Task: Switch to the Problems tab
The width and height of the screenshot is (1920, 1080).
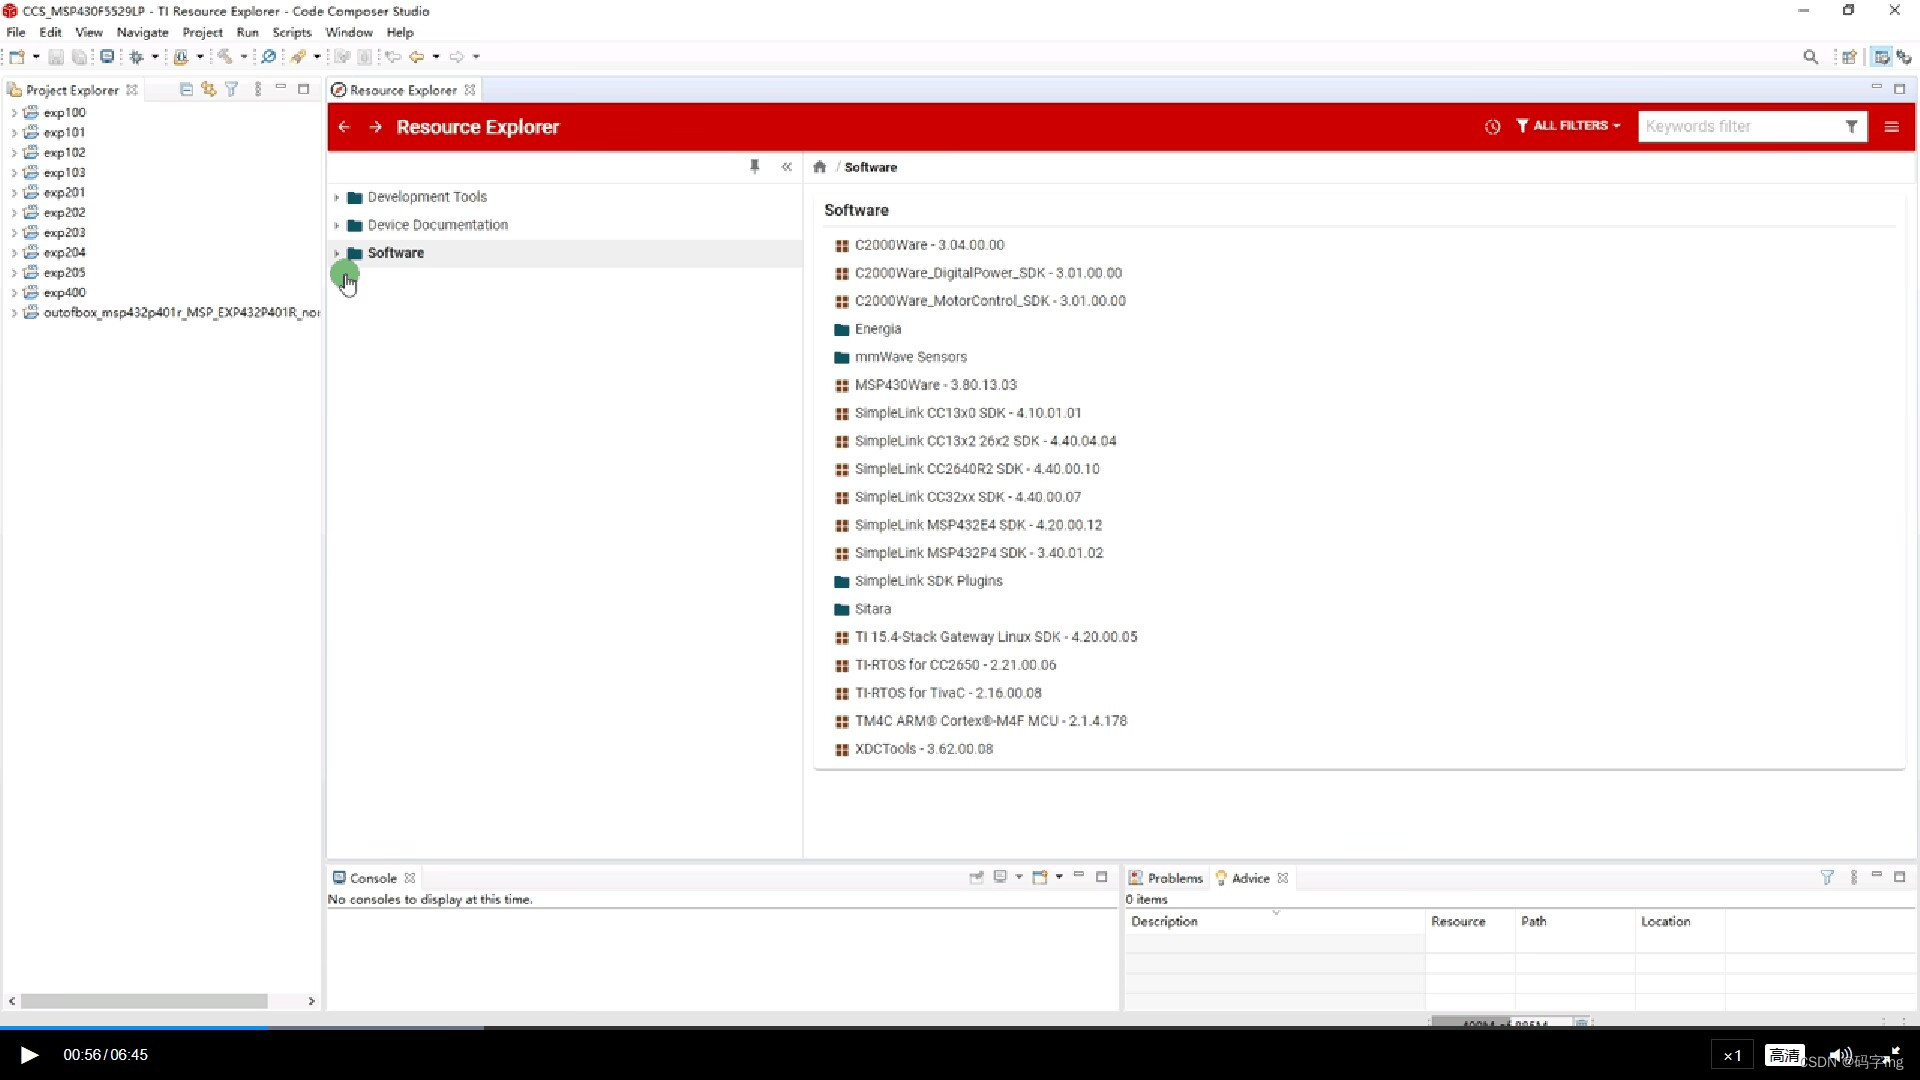Action: tap(1166, 878)
